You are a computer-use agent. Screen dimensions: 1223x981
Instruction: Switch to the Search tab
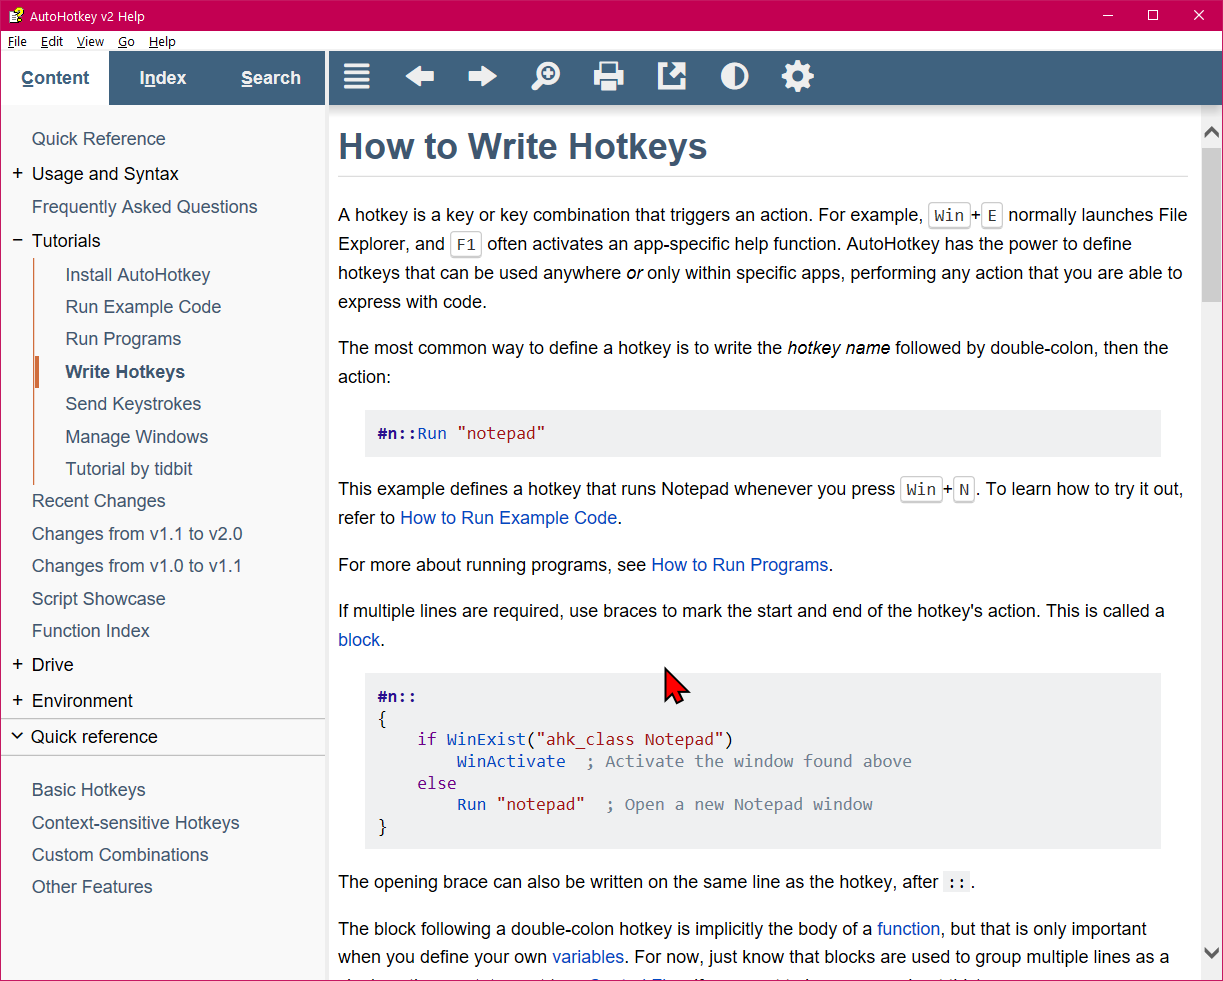[270, 77]
